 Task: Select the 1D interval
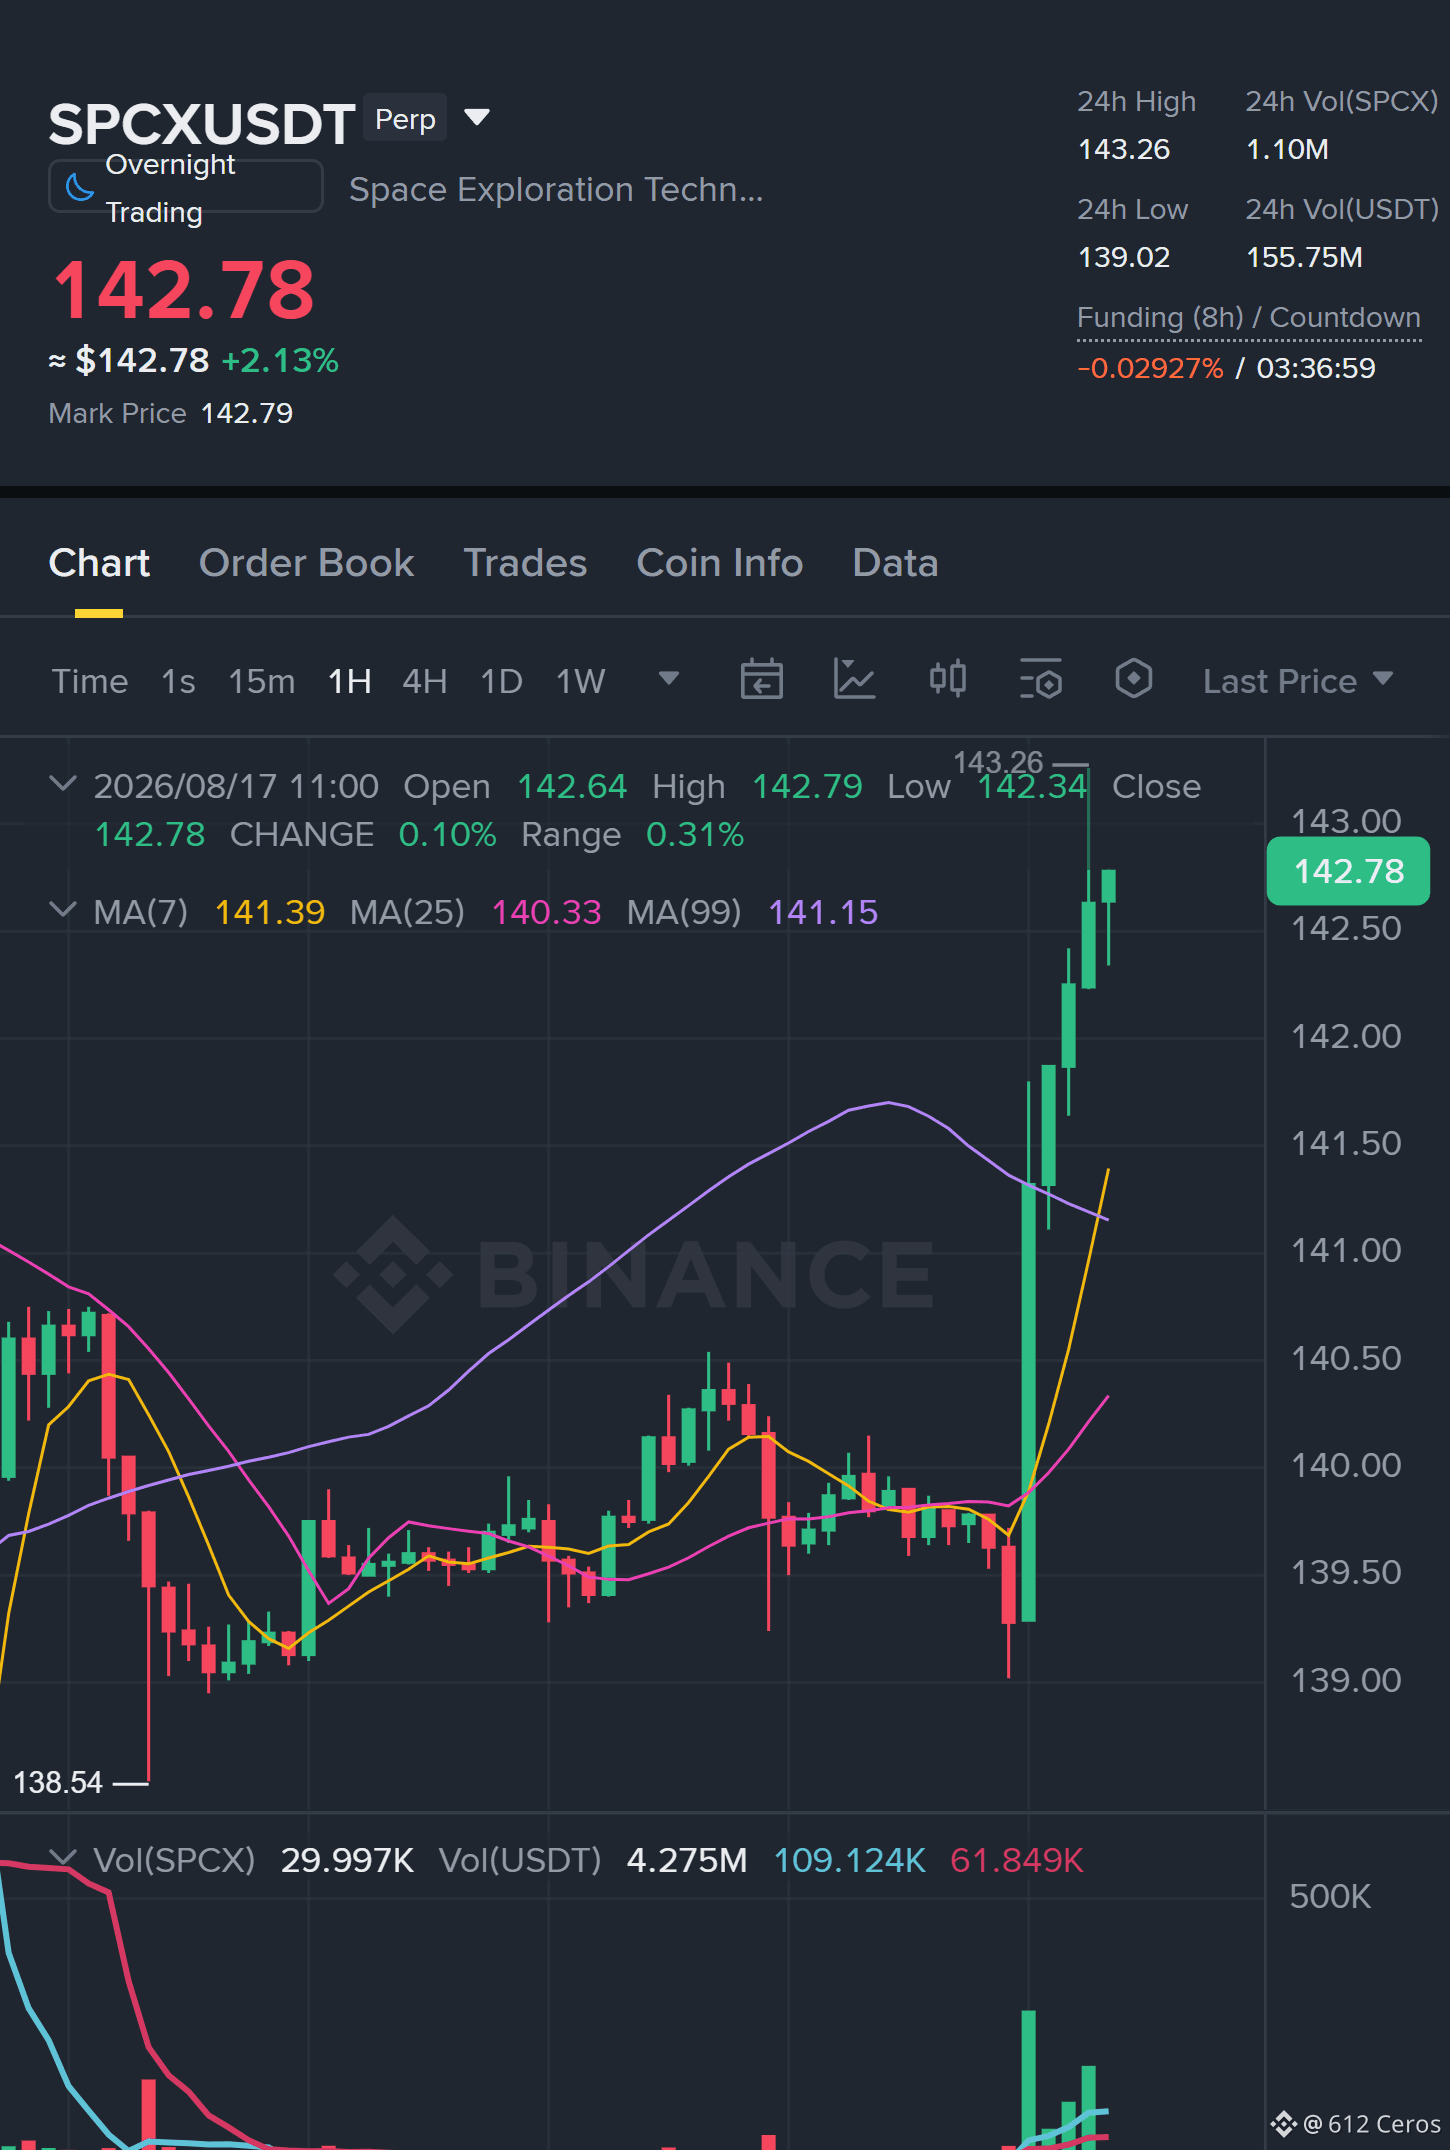tap(502, 681)
